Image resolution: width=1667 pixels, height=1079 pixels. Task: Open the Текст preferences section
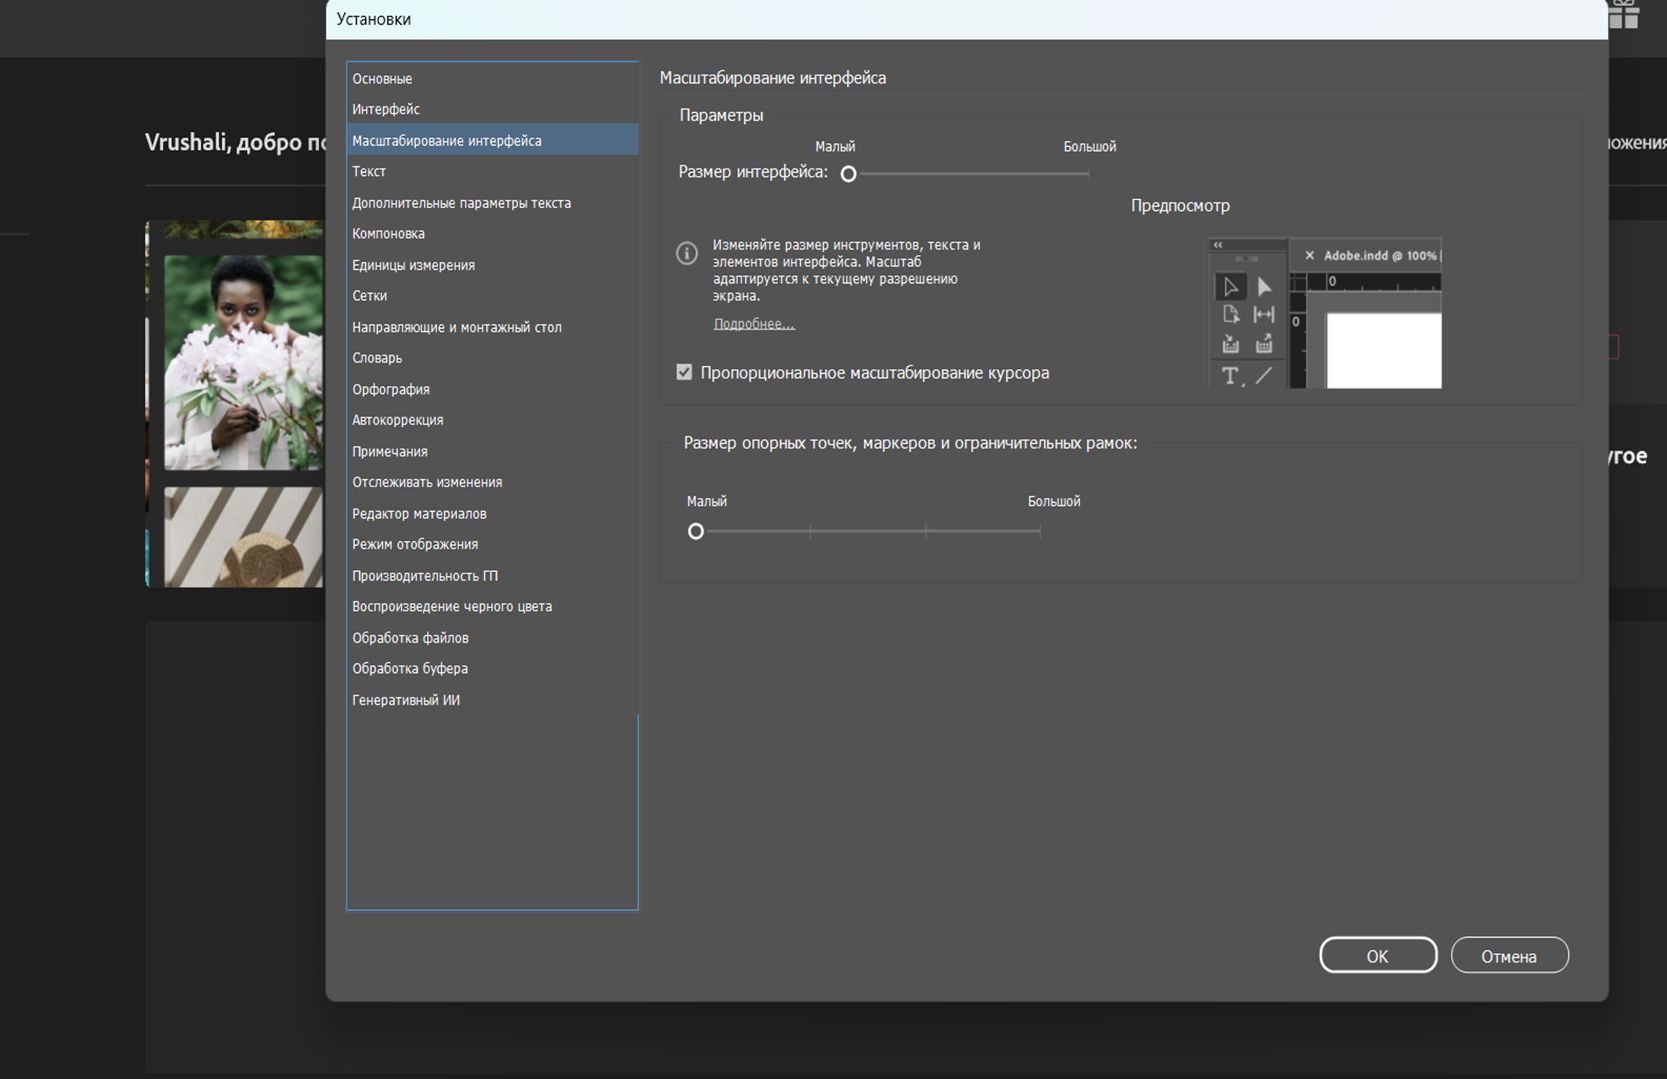click(492, 171)
